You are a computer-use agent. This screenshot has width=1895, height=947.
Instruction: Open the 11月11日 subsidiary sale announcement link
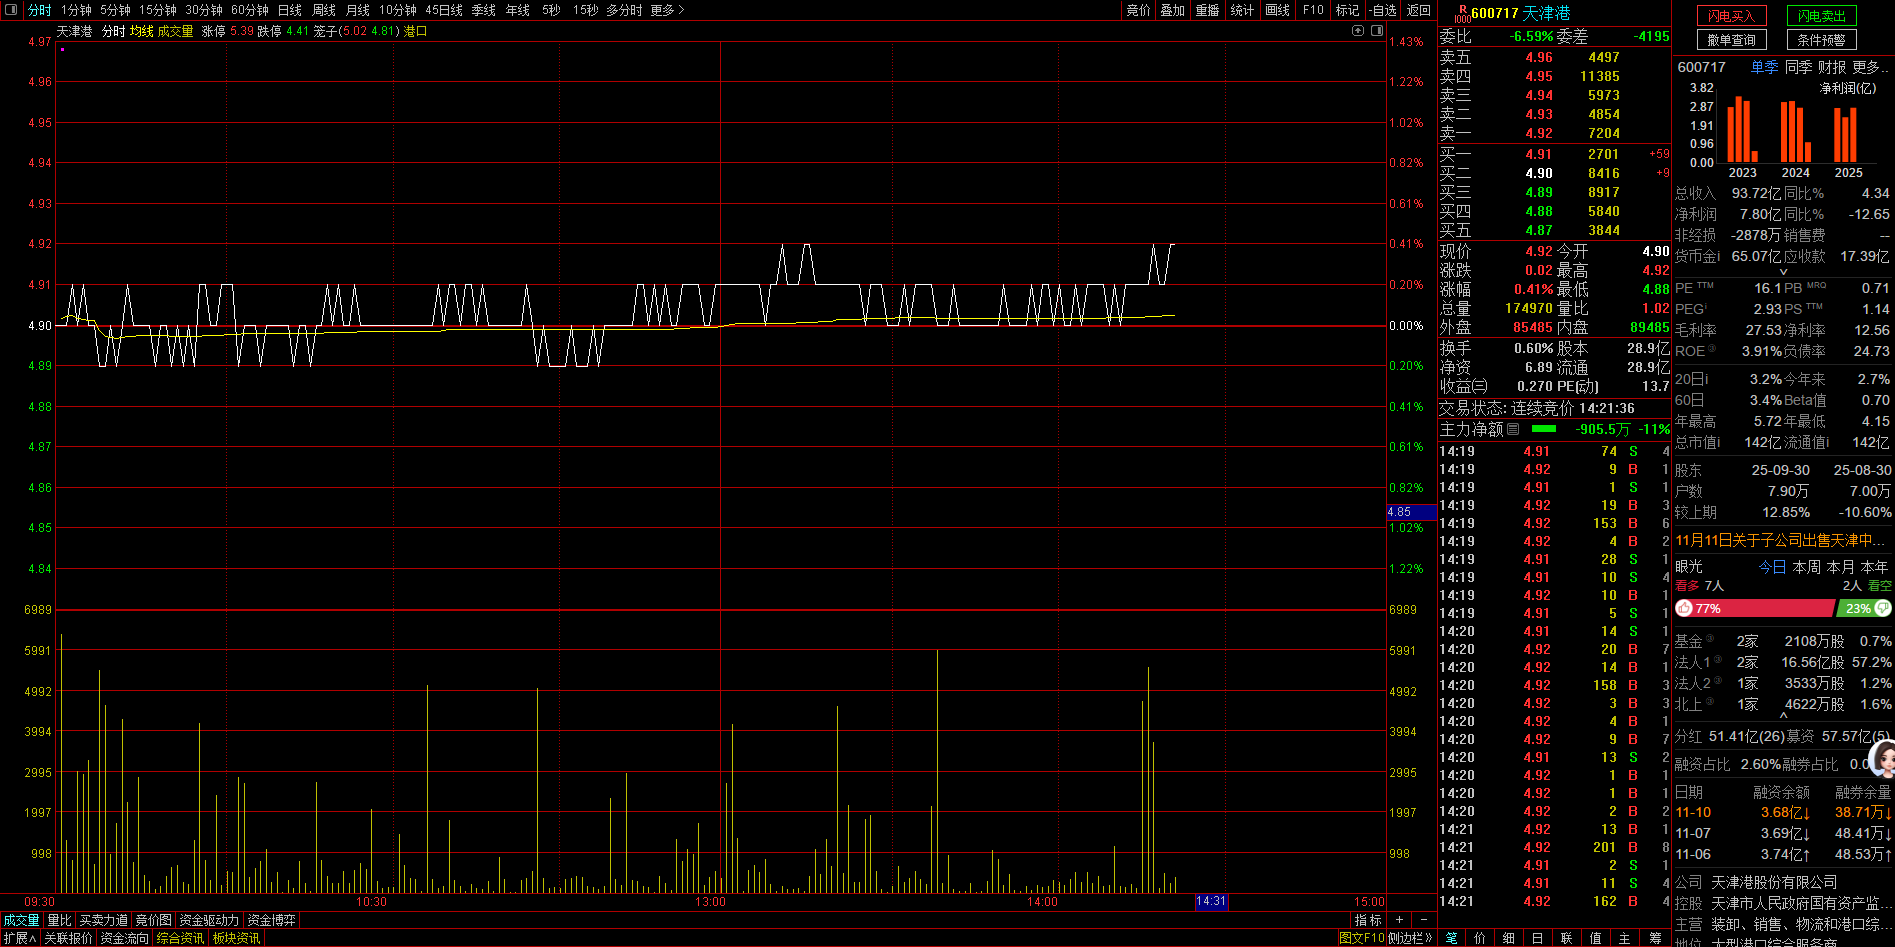pyautogui.click(x=1780, y=540)
